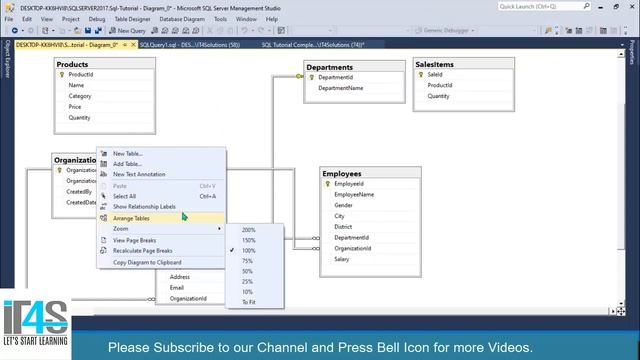640x360 pixels.
Task: Select the 25% zoom option
Action: (247, 282)
